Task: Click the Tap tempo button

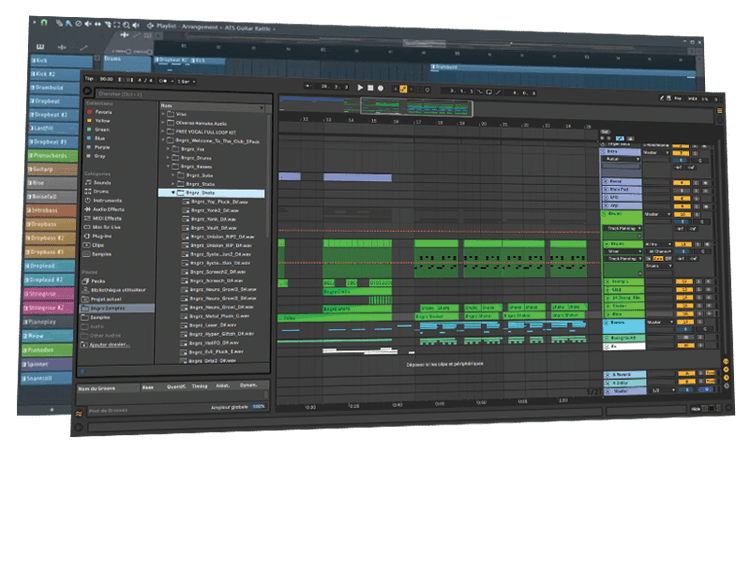Action: pos(88,78)
